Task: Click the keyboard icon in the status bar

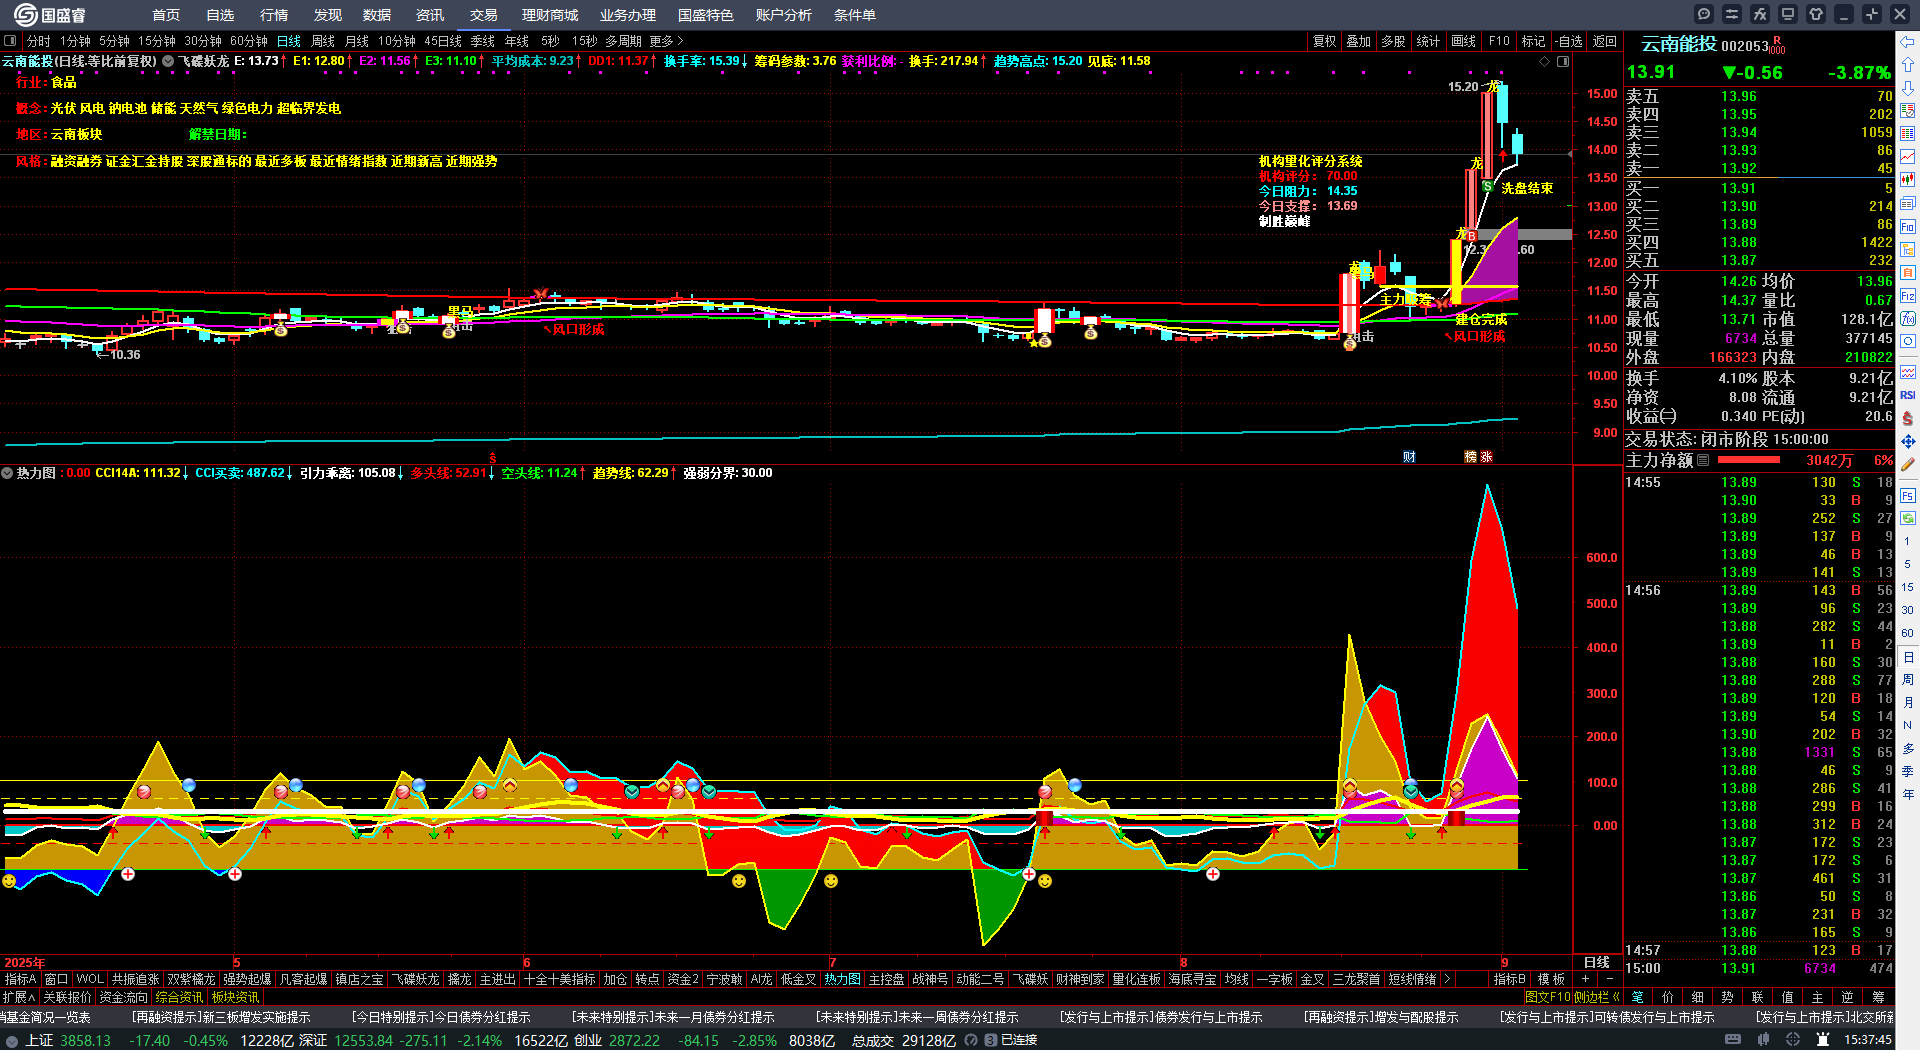Action: coord(1733,1040)
